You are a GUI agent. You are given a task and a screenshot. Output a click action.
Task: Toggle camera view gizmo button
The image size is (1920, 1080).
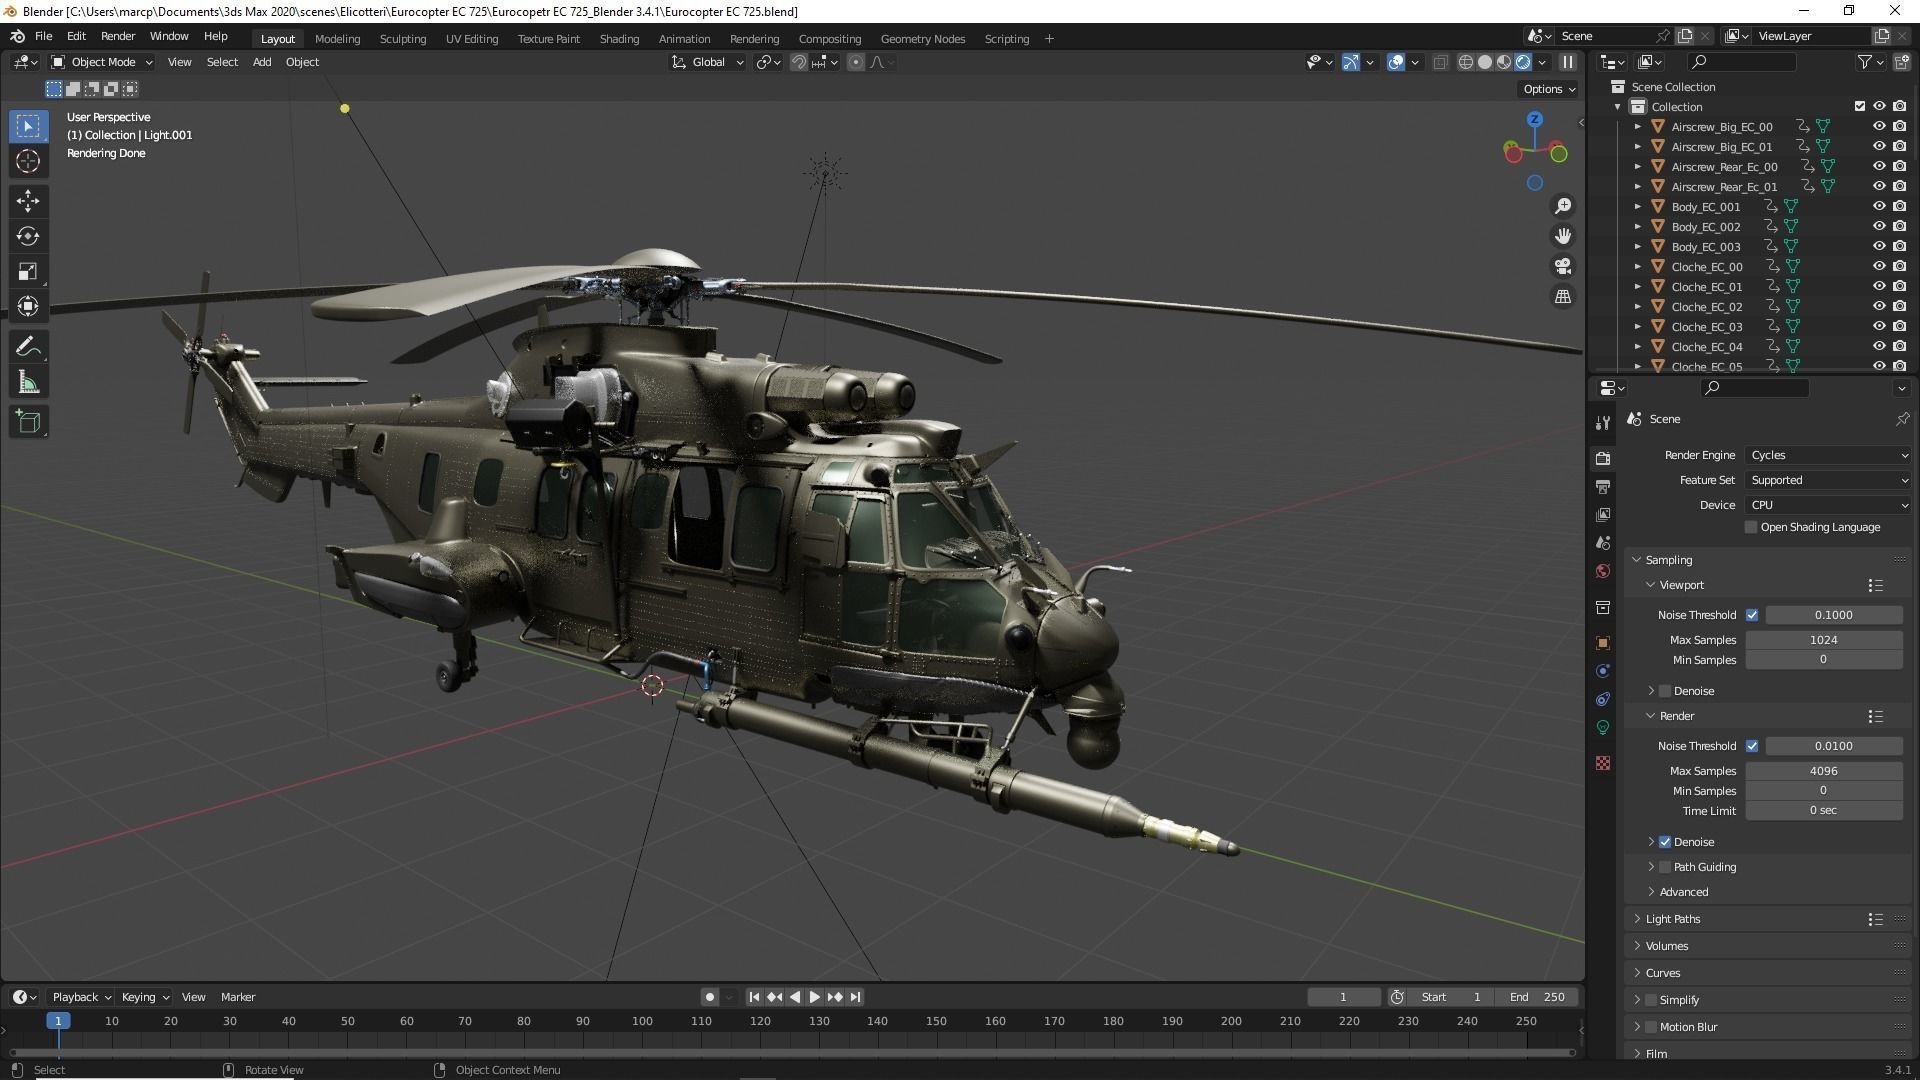[x=1562, y=267]
